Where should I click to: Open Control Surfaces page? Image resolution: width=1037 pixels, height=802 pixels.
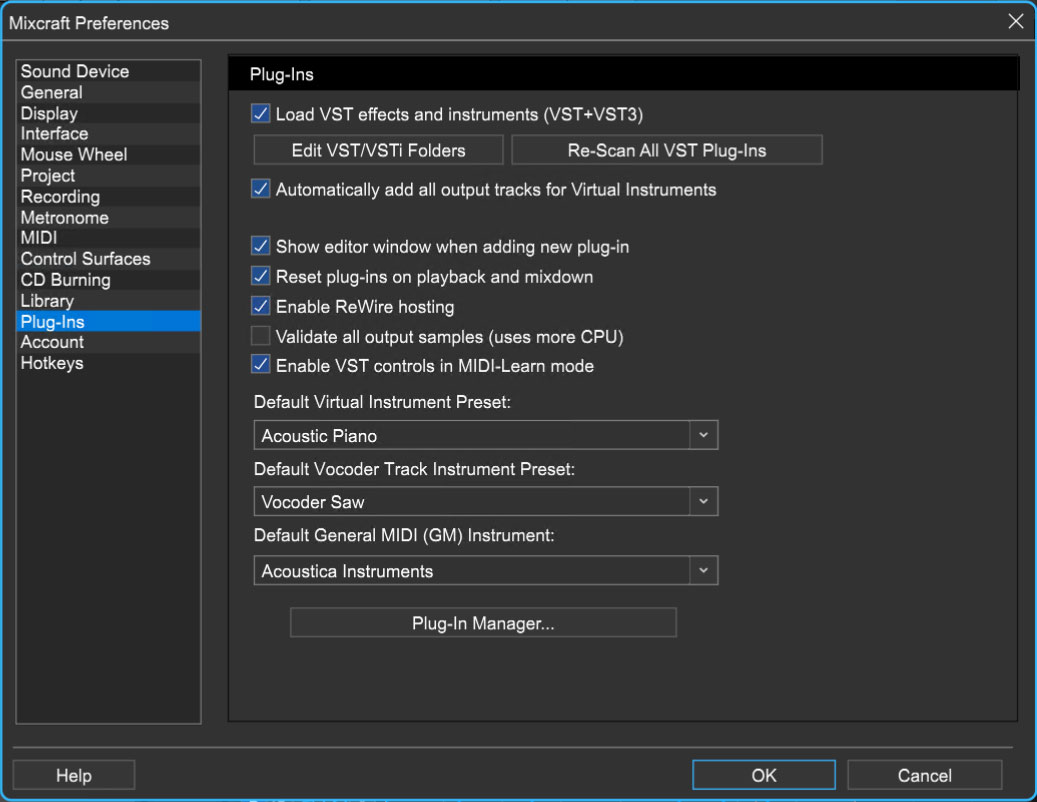click(108, 259)
